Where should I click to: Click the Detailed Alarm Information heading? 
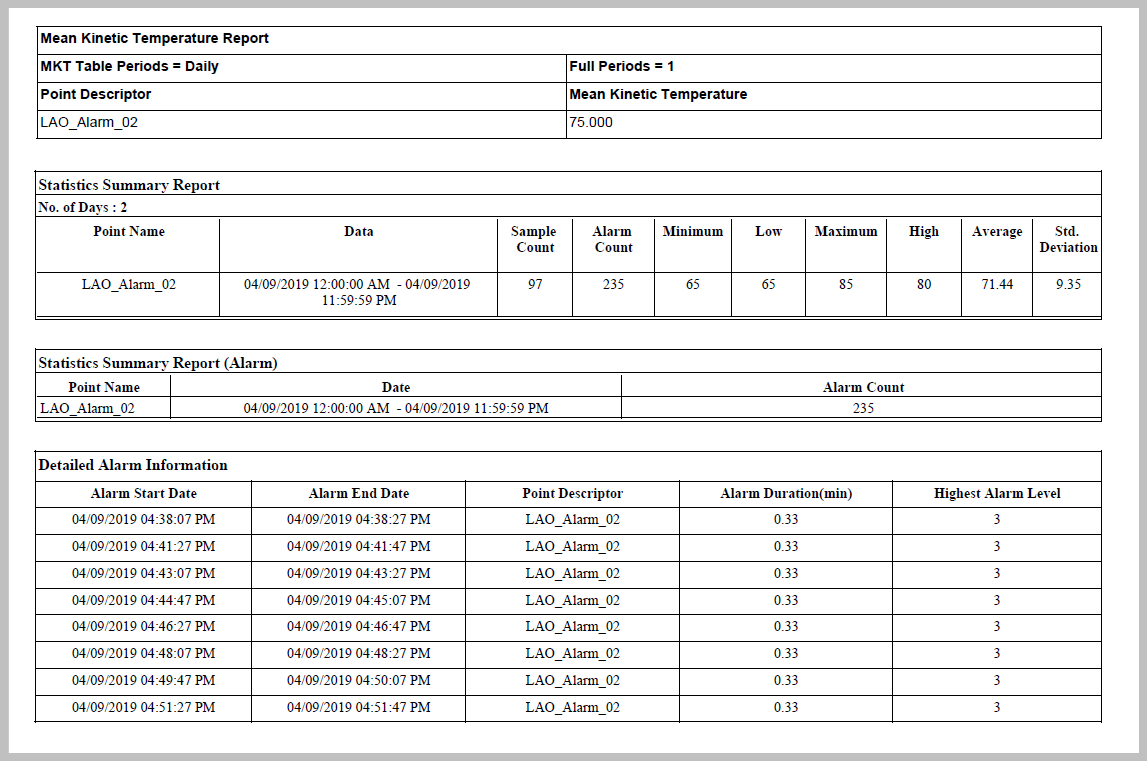(133, 465)
